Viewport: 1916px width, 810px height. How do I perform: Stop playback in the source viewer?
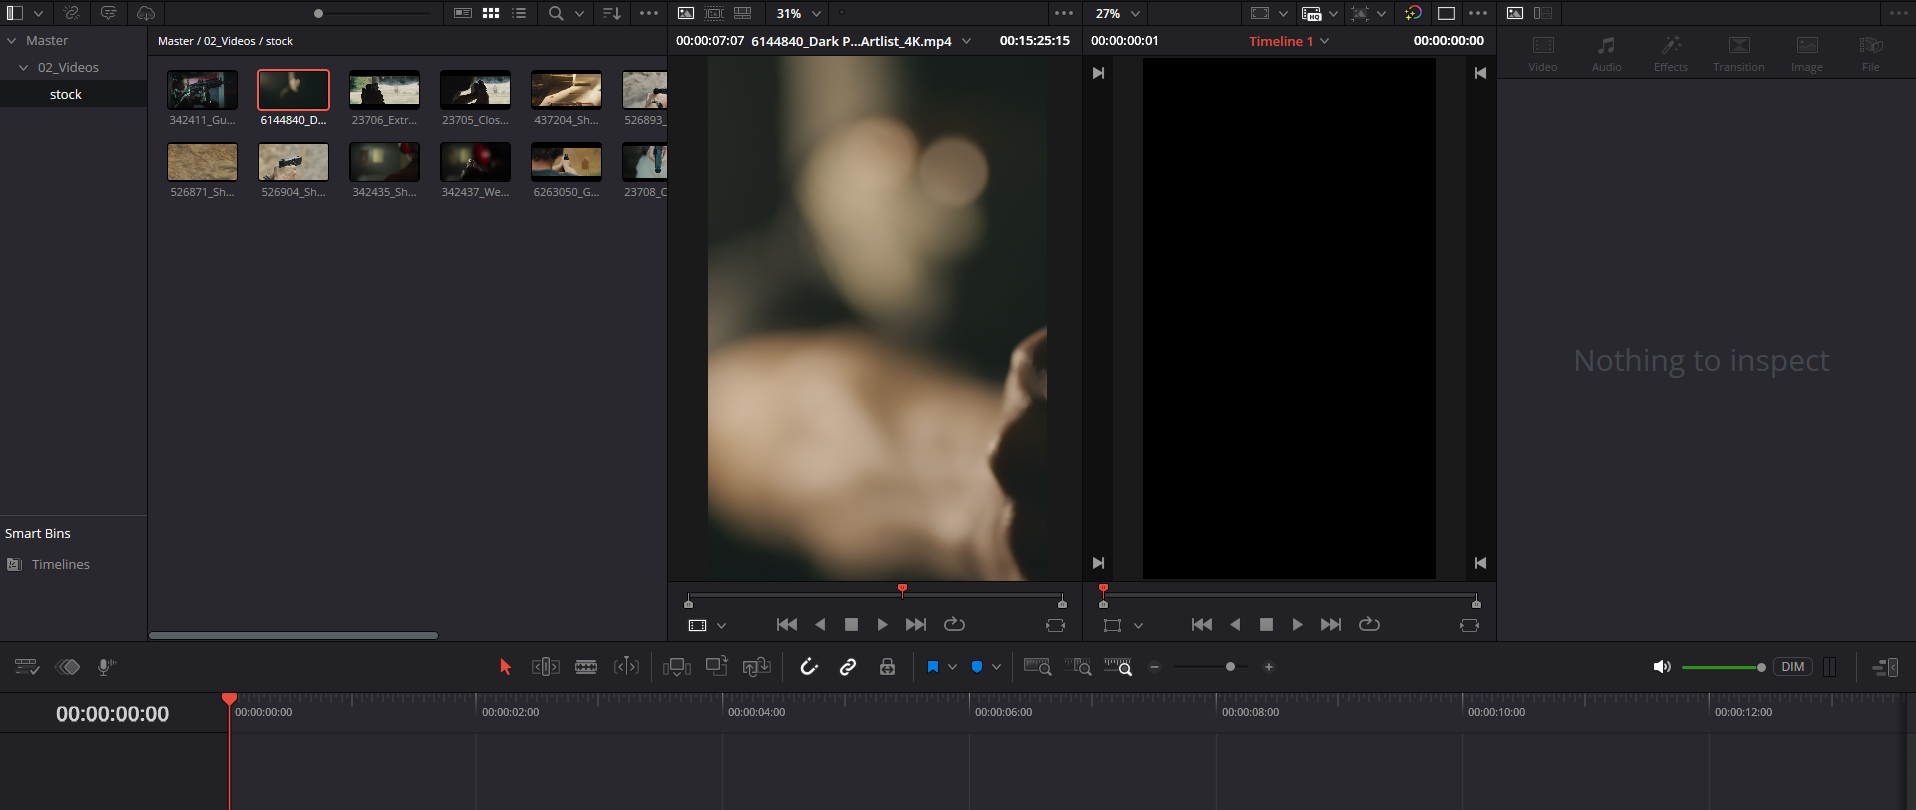coord(851,624)
